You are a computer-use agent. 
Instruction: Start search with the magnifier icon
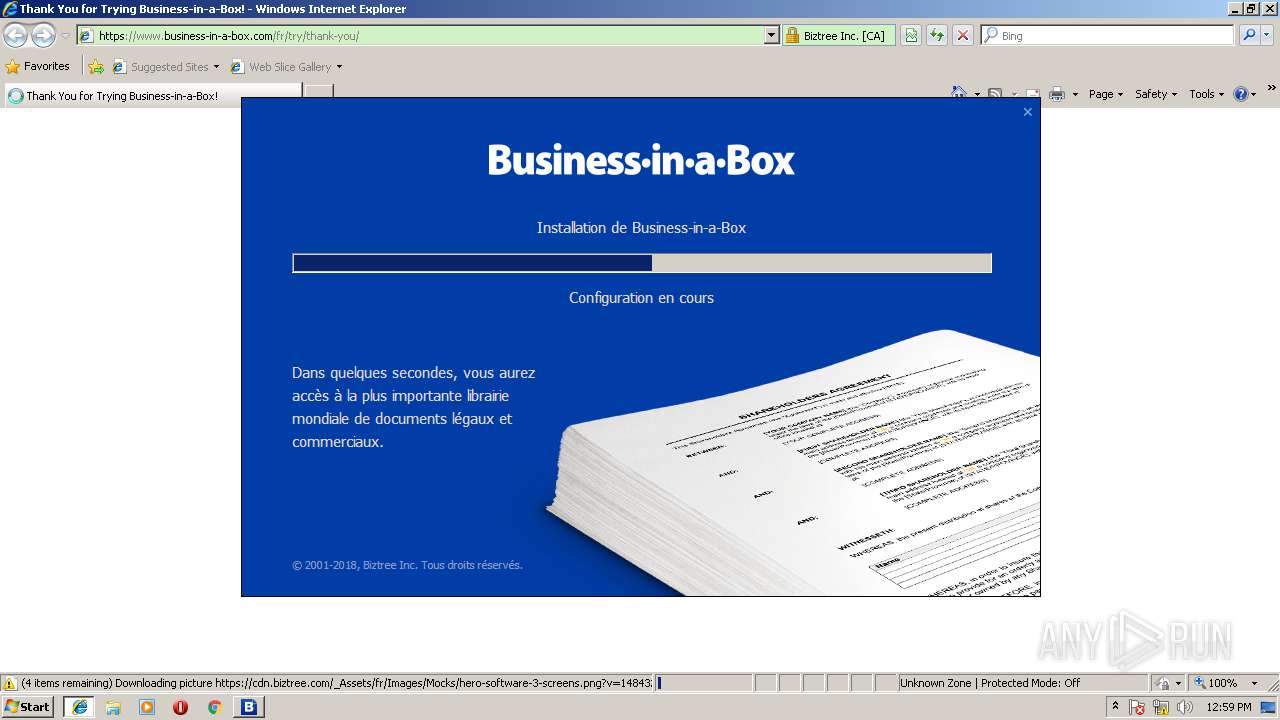(x=1248, y=36)
